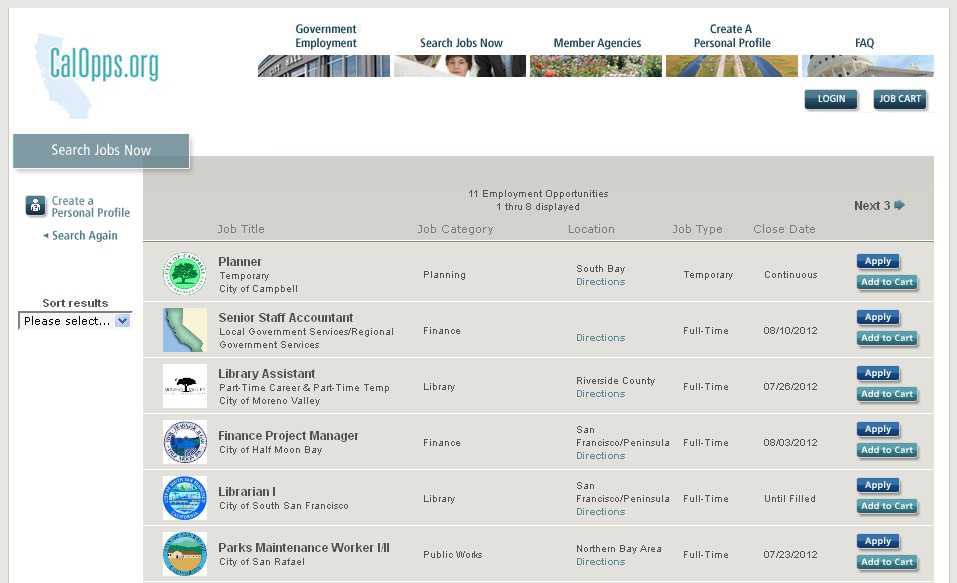Apply for Finance Project Manager
Screen dimensions: 957x583
878,430
